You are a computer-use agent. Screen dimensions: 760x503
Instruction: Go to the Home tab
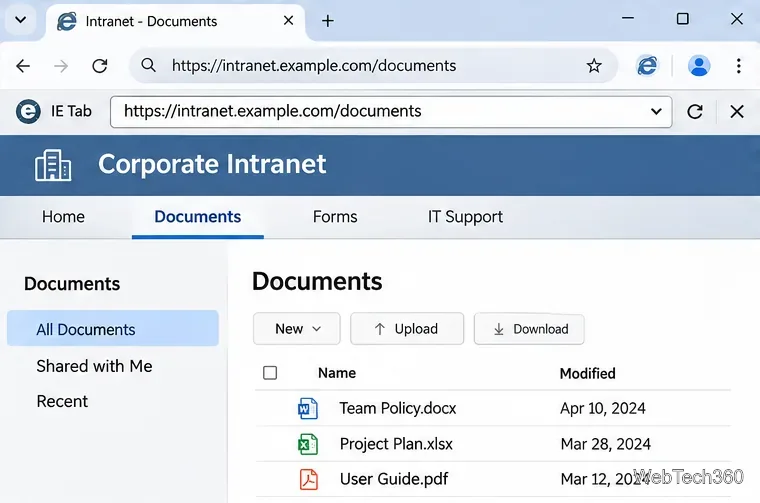pyautogui.click(x=63, y=217)
